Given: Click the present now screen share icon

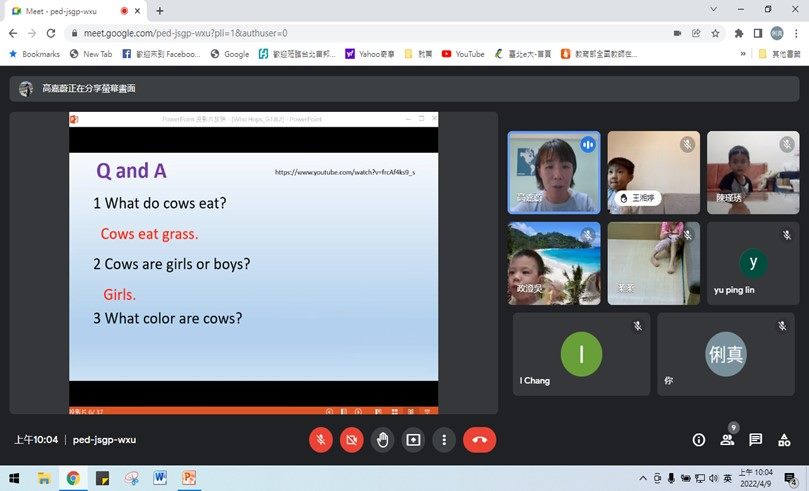Looking at the screenshot, I should point(413,440).
